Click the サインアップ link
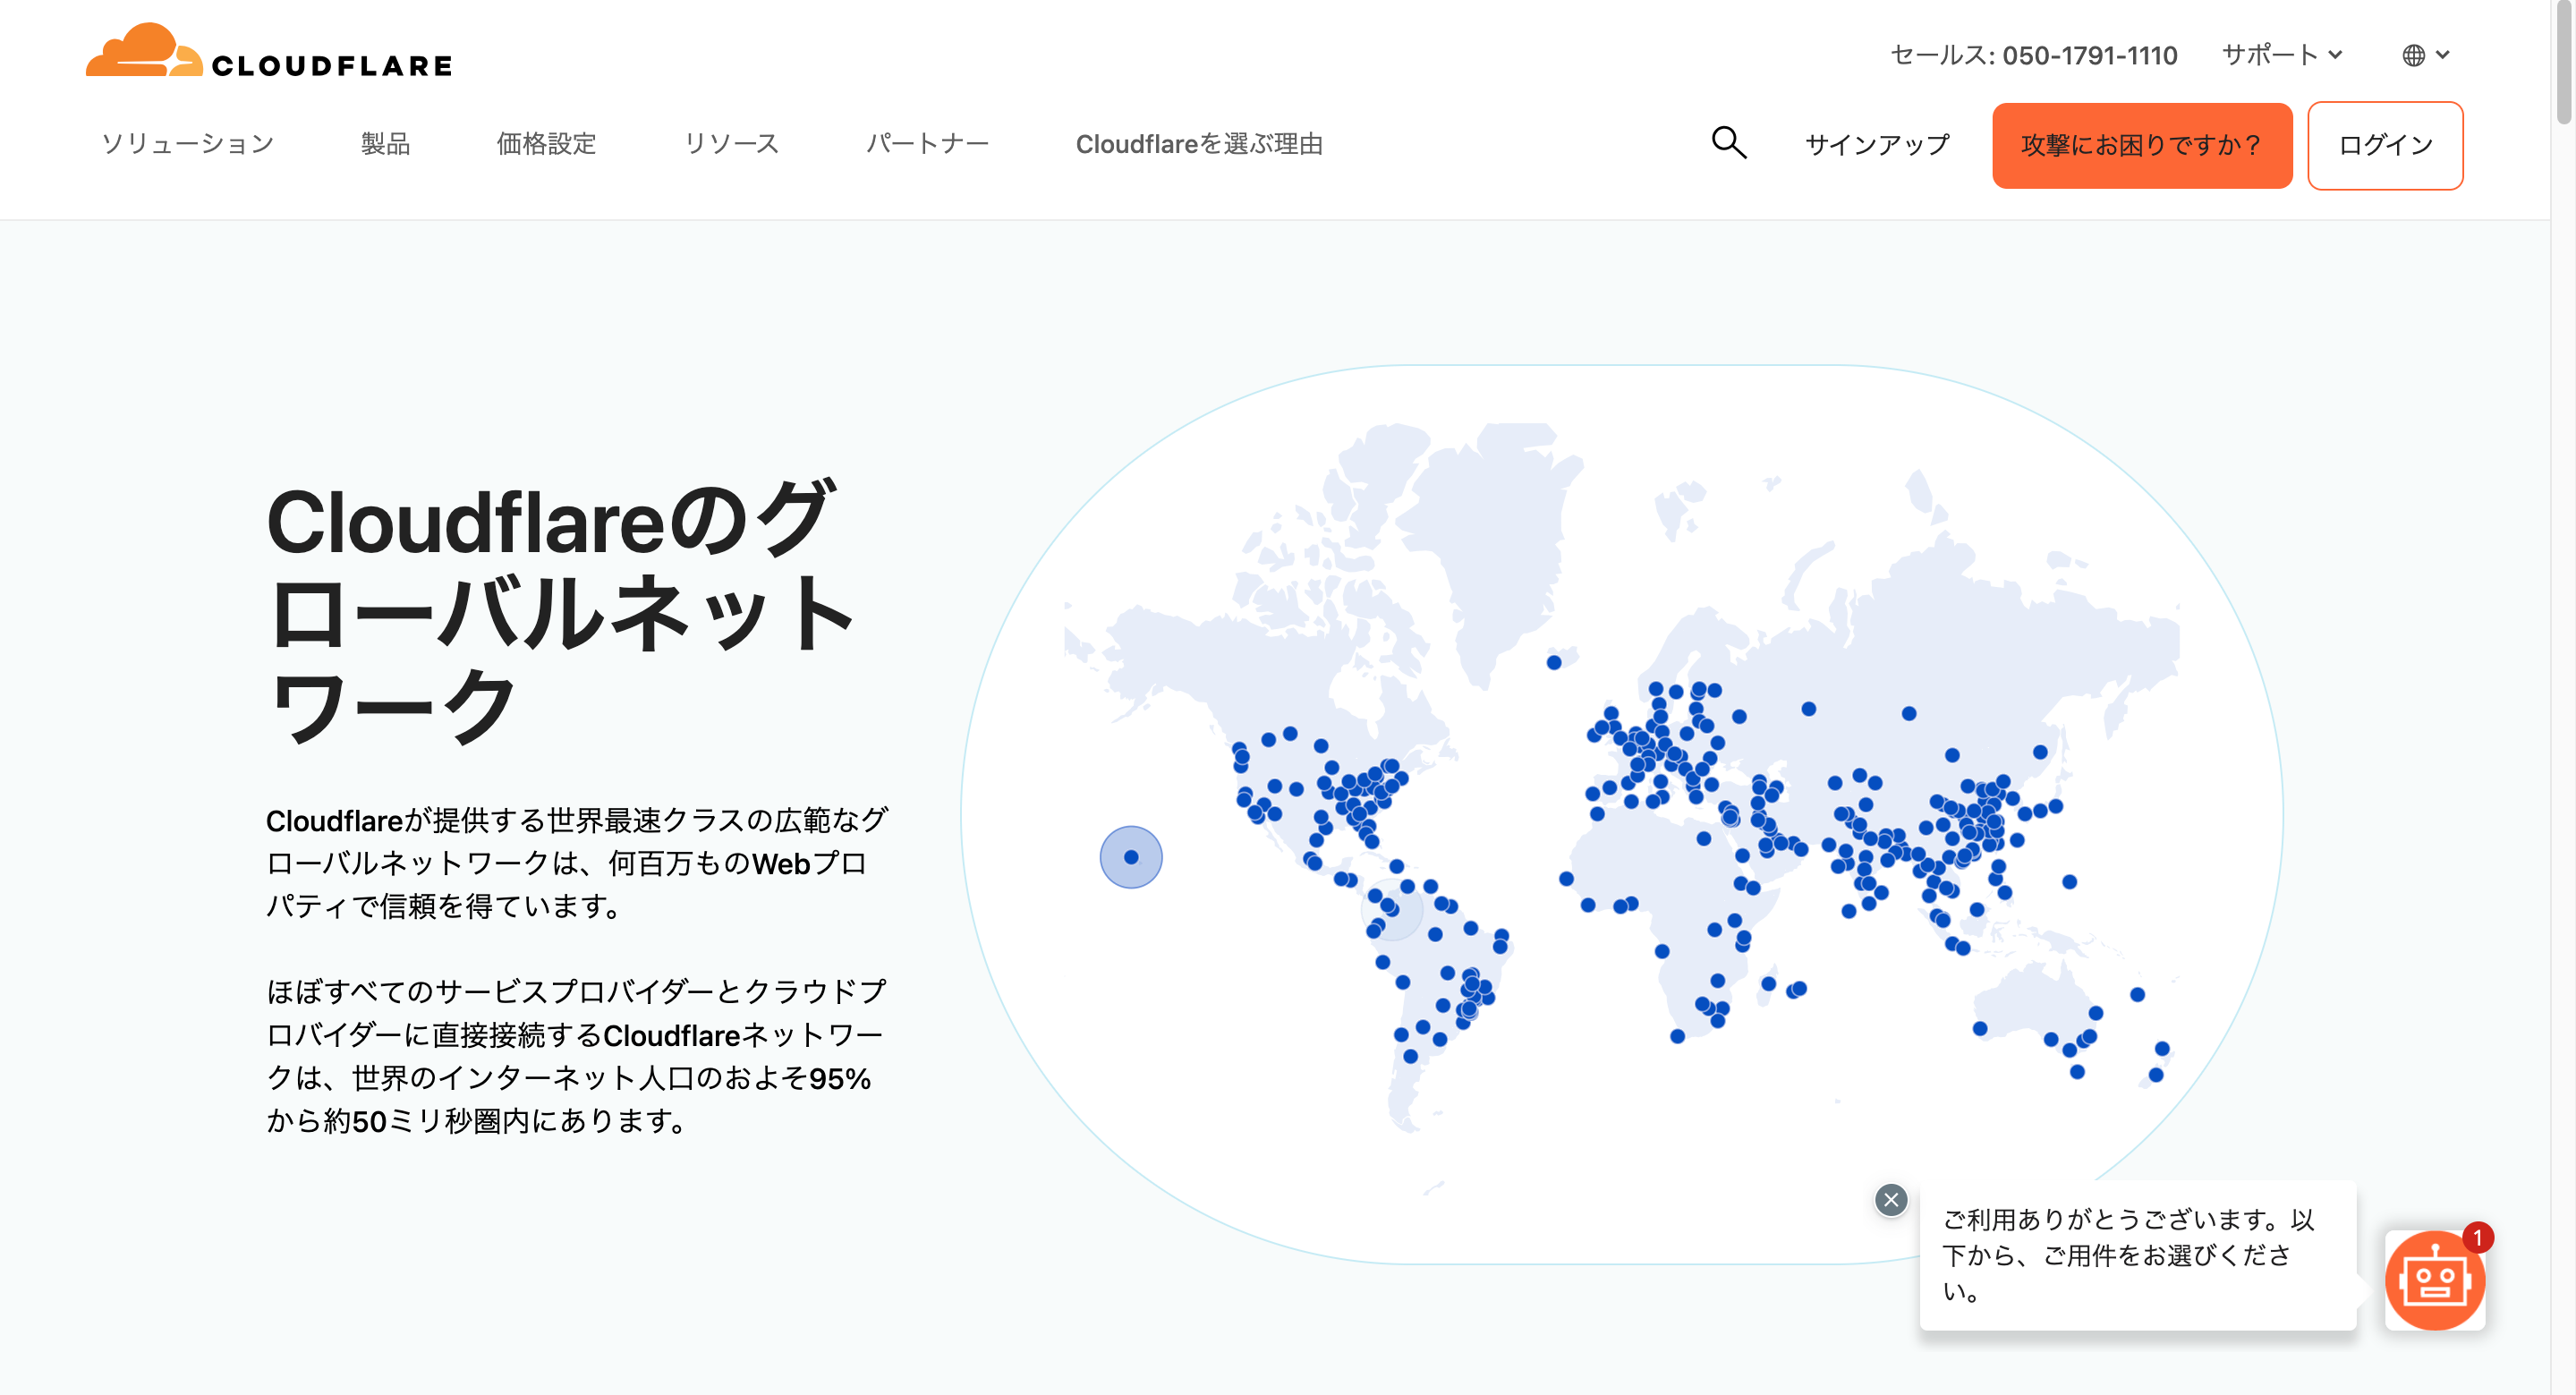2576x1395 pixels. 1877,145
